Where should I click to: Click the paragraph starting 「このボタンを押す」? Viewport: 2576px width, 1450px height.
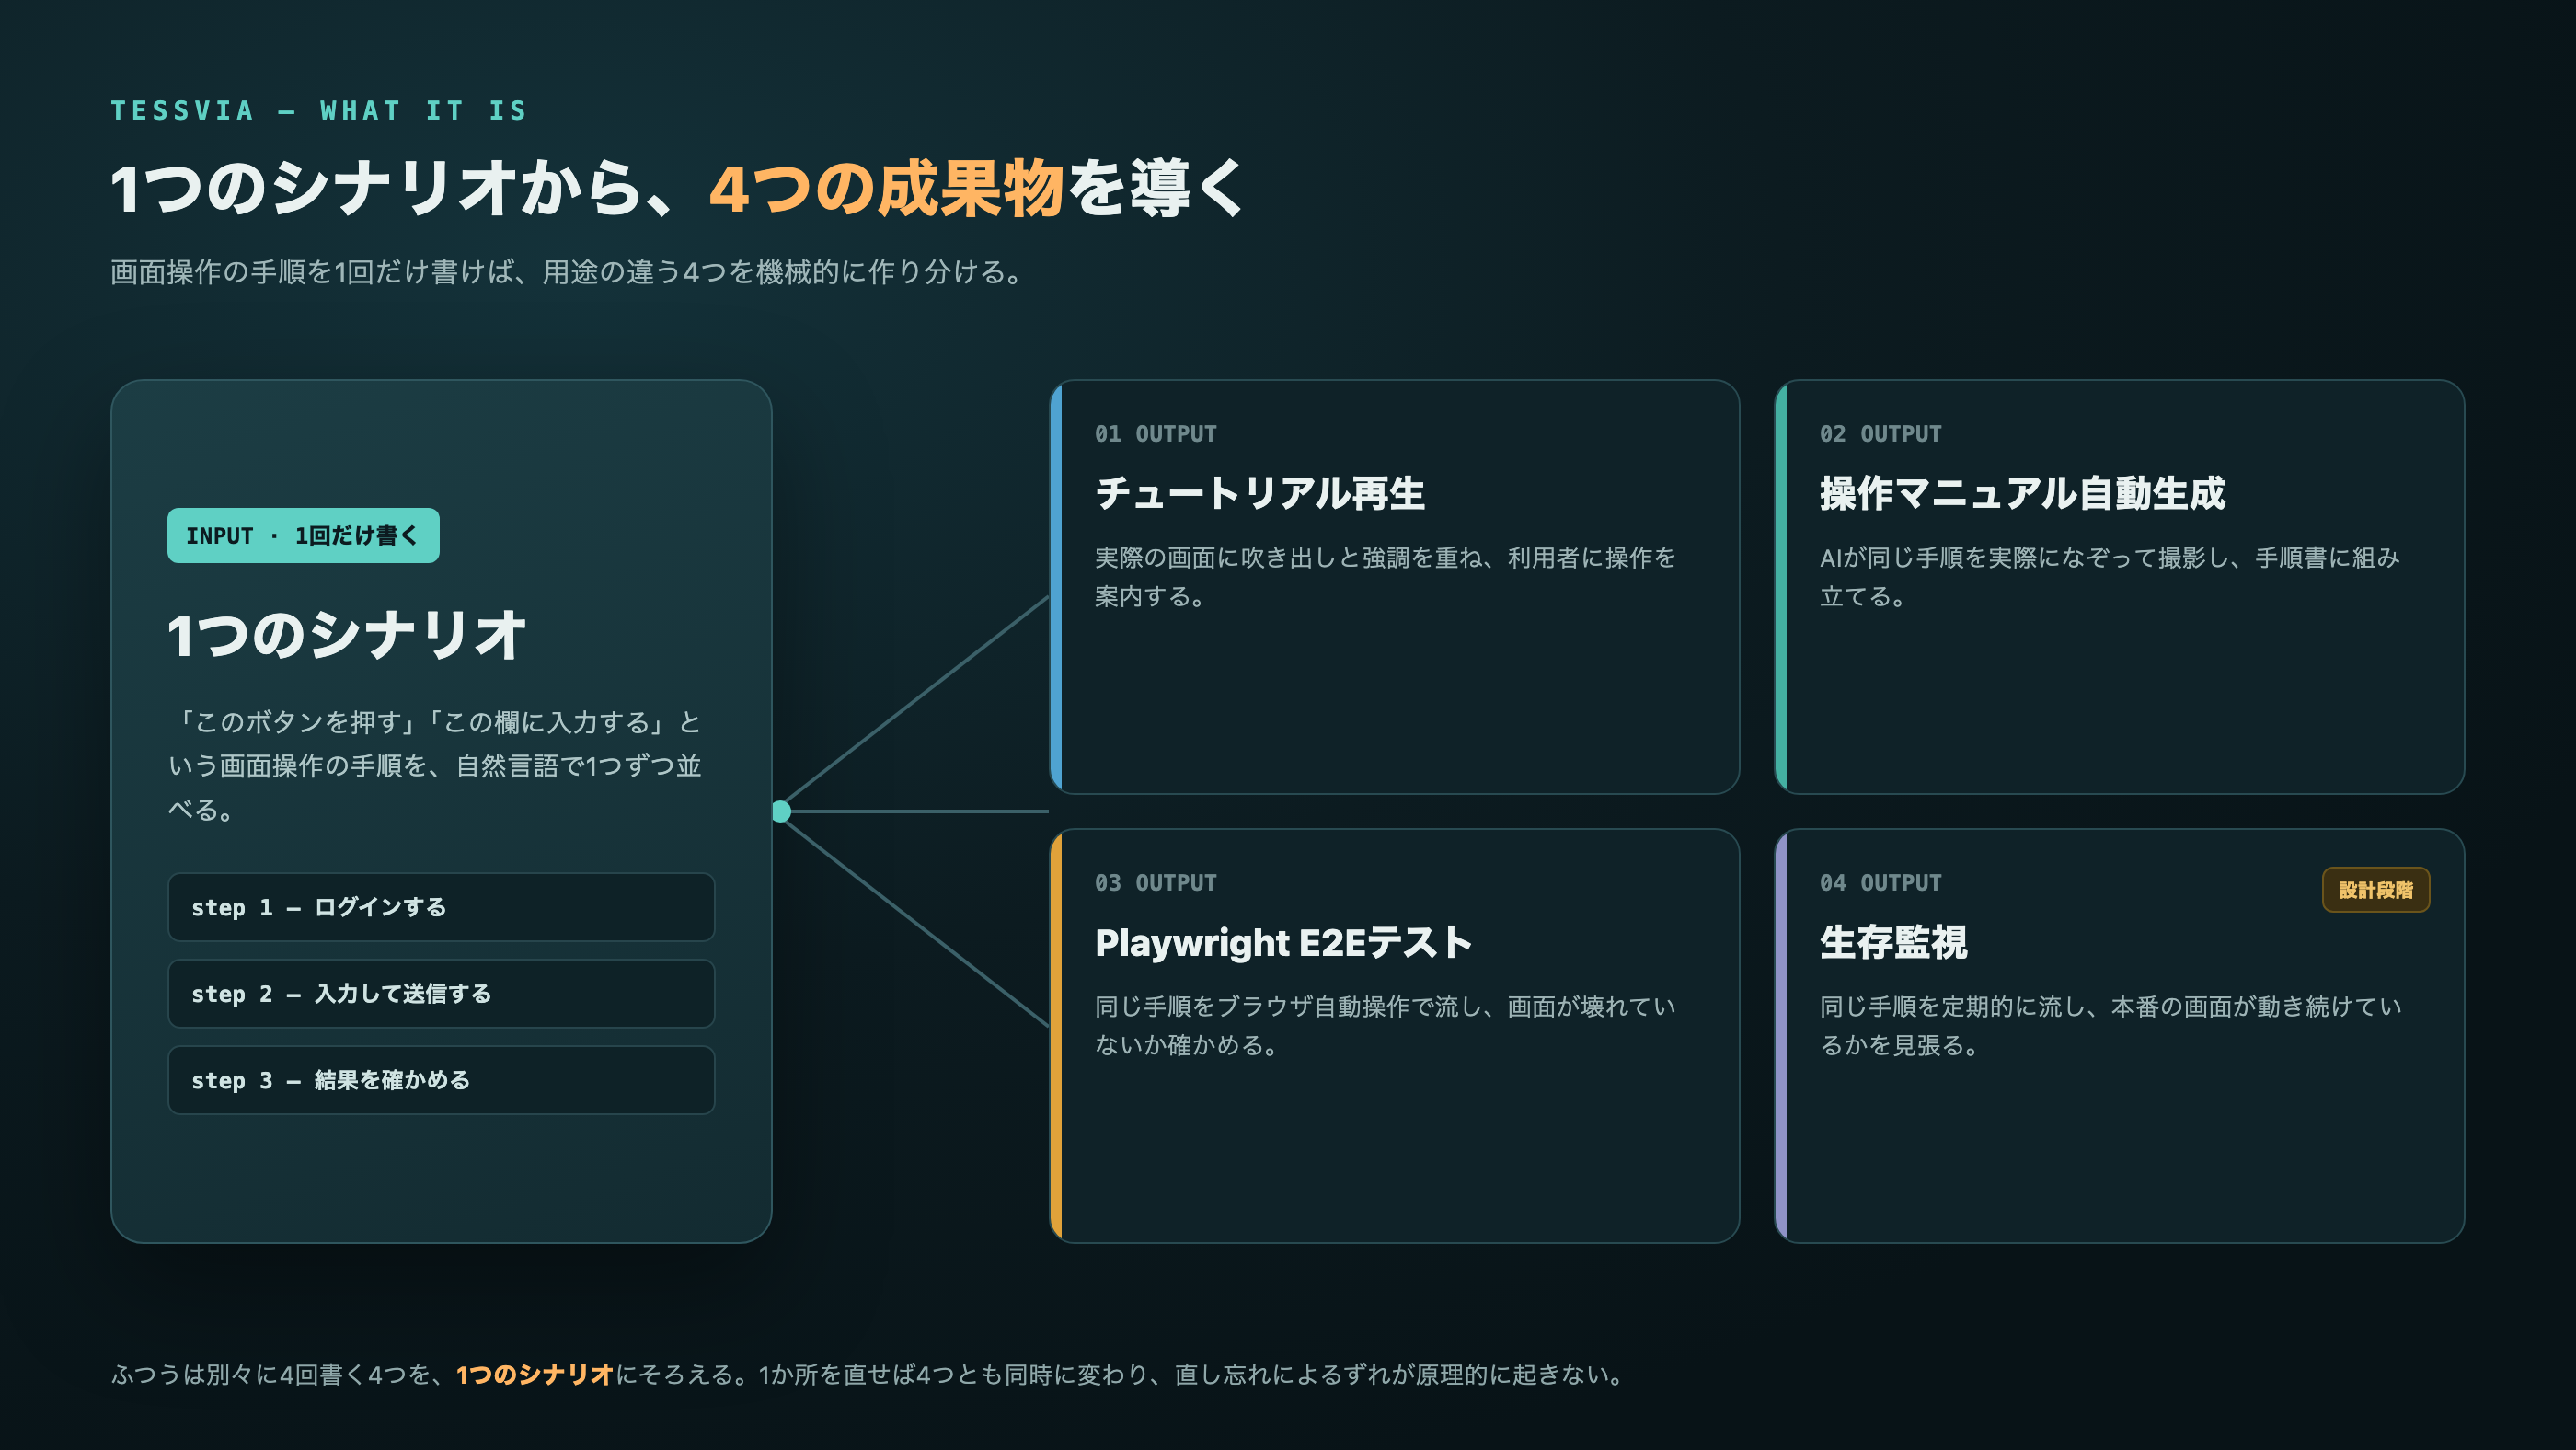[435, 766]
